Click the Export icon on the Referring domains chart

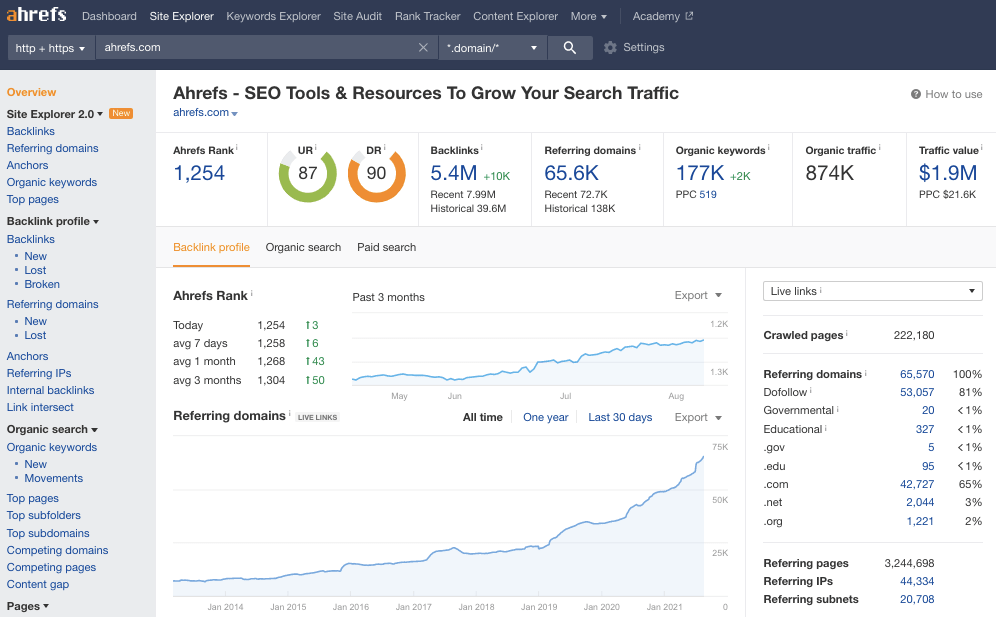(x=716, y=417)
